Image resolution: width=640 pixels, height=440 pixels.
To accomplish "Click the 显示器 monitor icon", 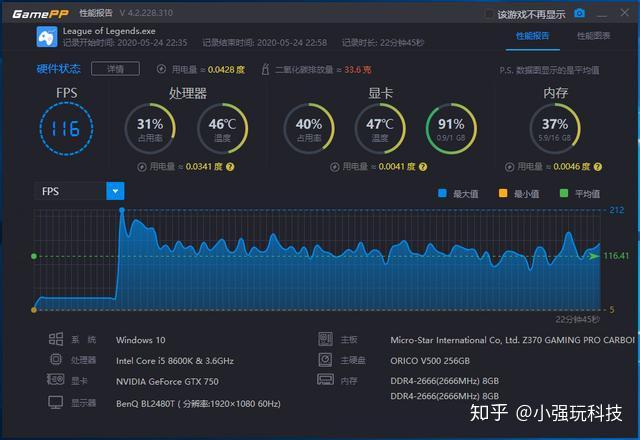I will (x=56, y=402).
